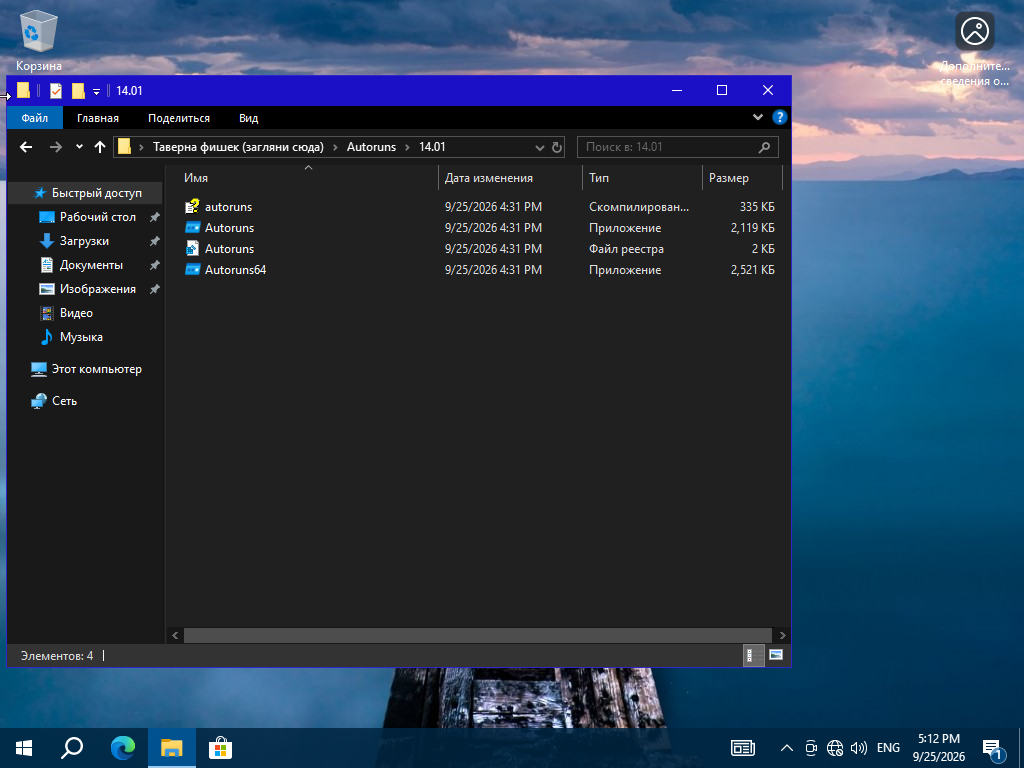Click the 335 КБ size cell
The image size is (1024, 768).
pos(757,207)
